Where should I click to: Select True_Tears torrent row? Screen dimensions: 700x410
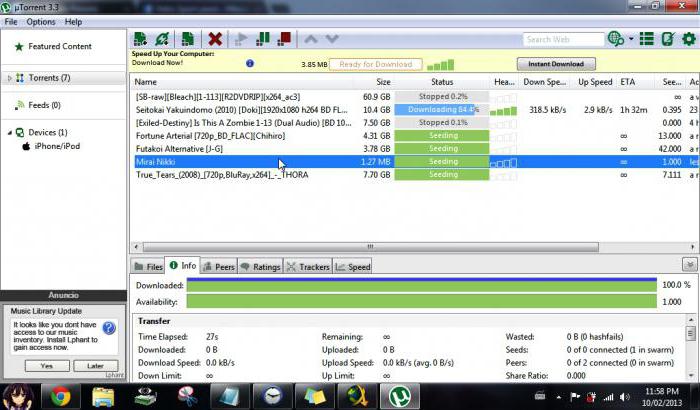(415, 175)
